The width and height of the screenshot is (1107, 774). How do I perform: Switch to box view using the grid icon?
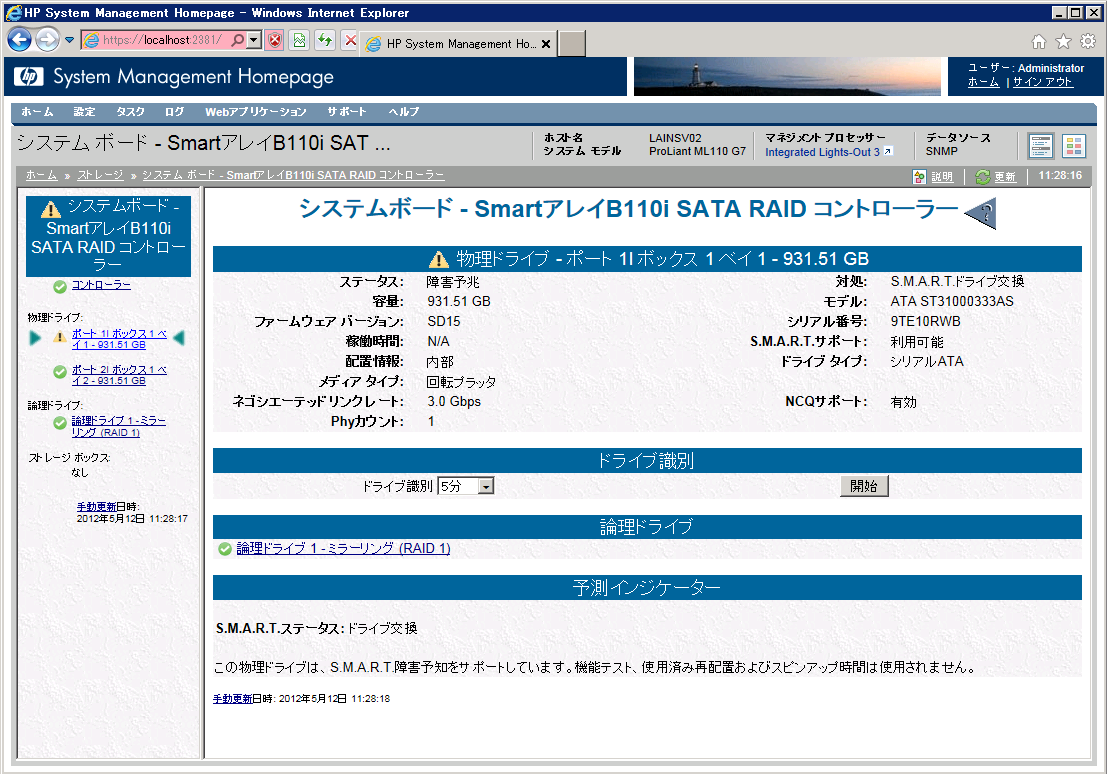[x=1074, y=145]
